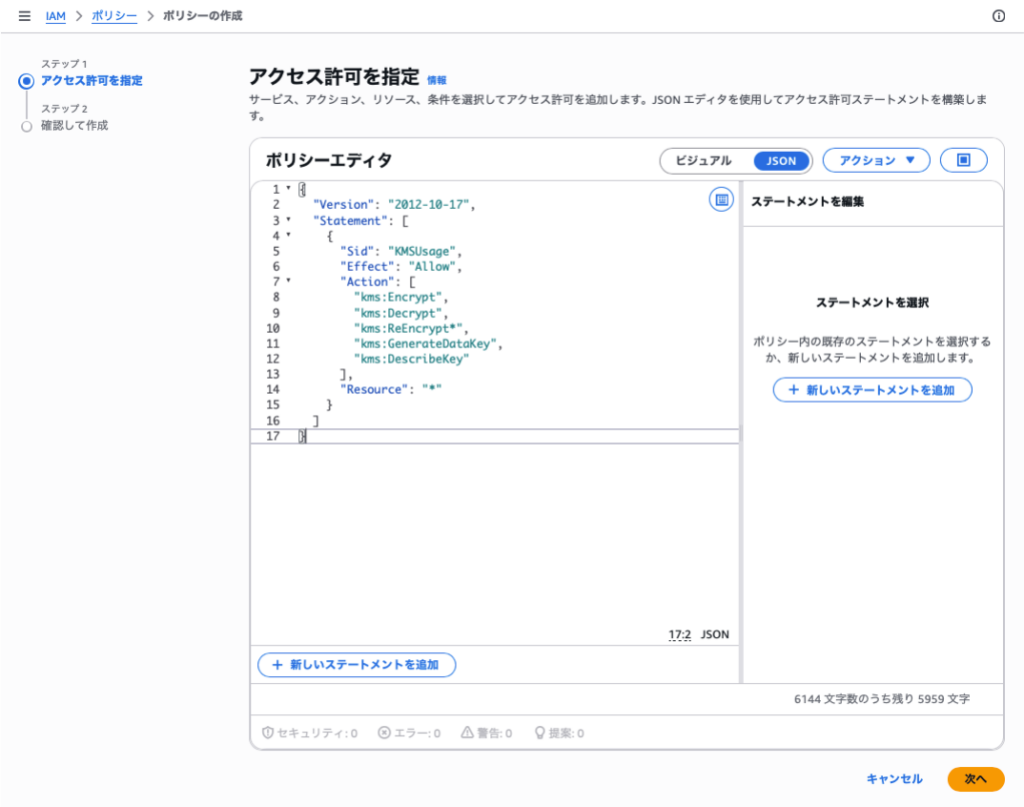This screenshot has height=807, width=1024.
Task: Click the ステートメントを編集 panel heading
Action: 807,202
